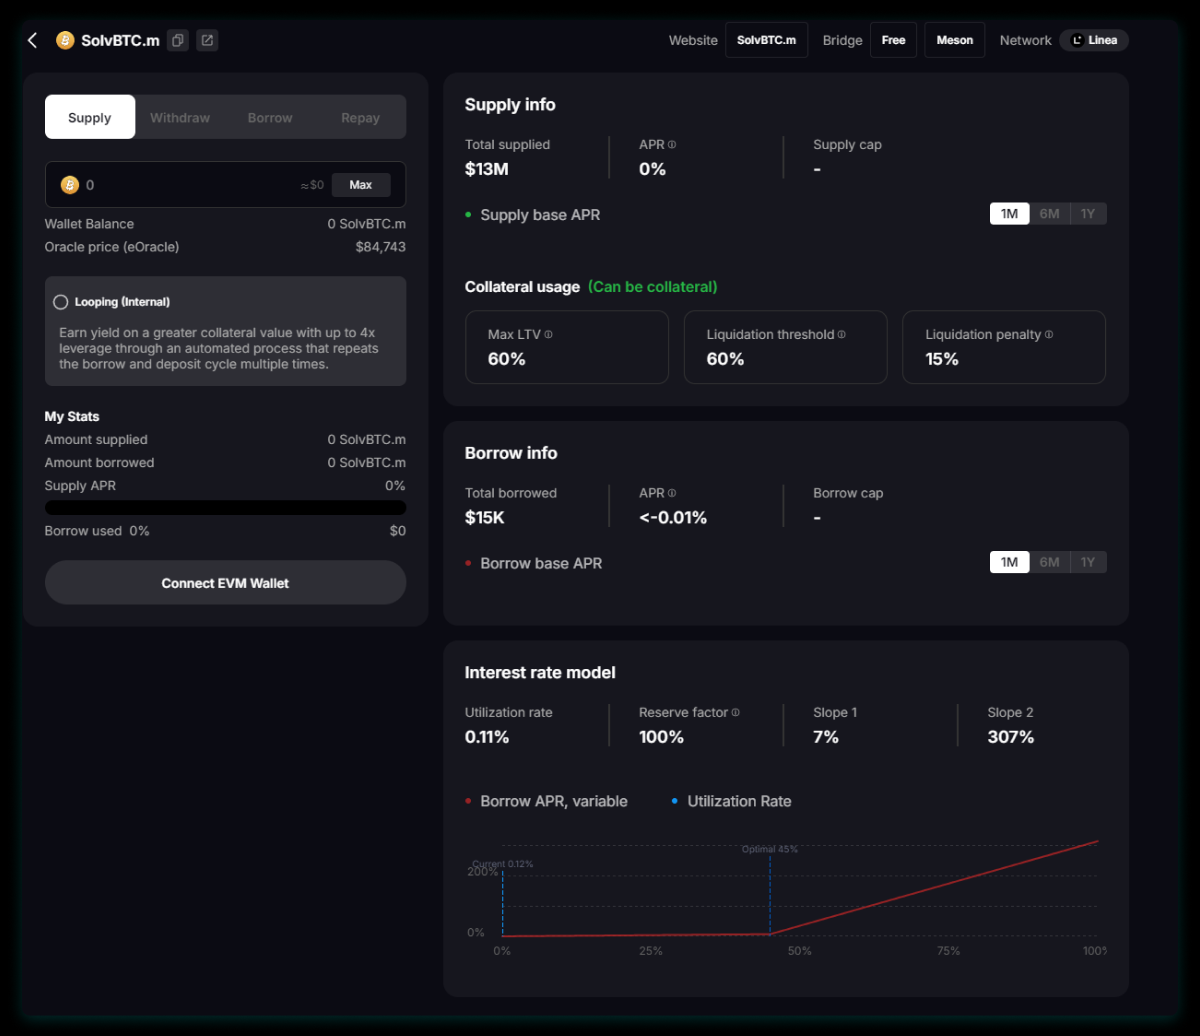Open the Borrow tab
The image size is (1200, 1036).
coord(270,117)
